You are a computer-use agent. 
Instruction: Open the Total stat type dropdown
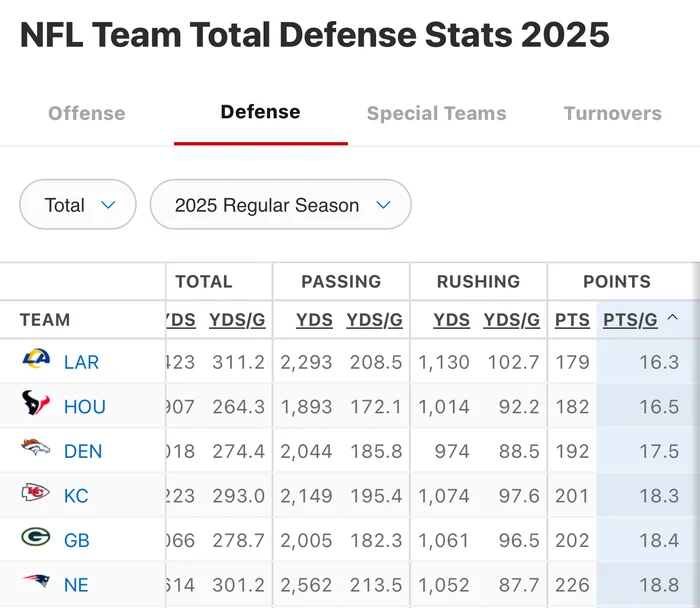coord(78,205)
